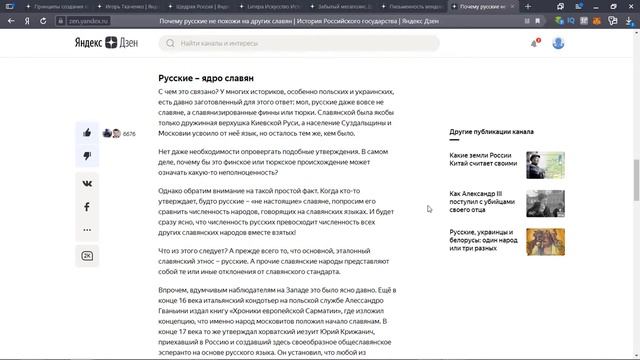
Task: Open the IQ extension icon
Action: click(571, 21)
